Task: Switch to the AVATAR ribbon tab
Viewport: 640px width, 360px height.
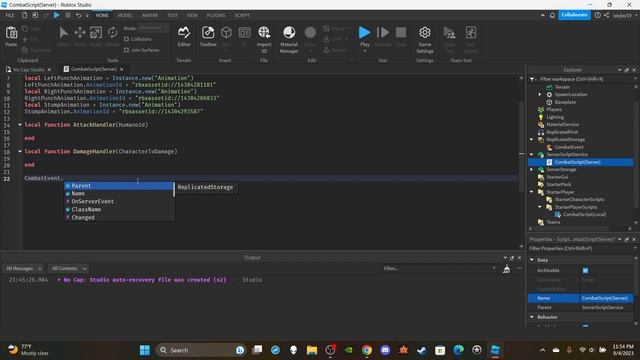Action: 150,15
